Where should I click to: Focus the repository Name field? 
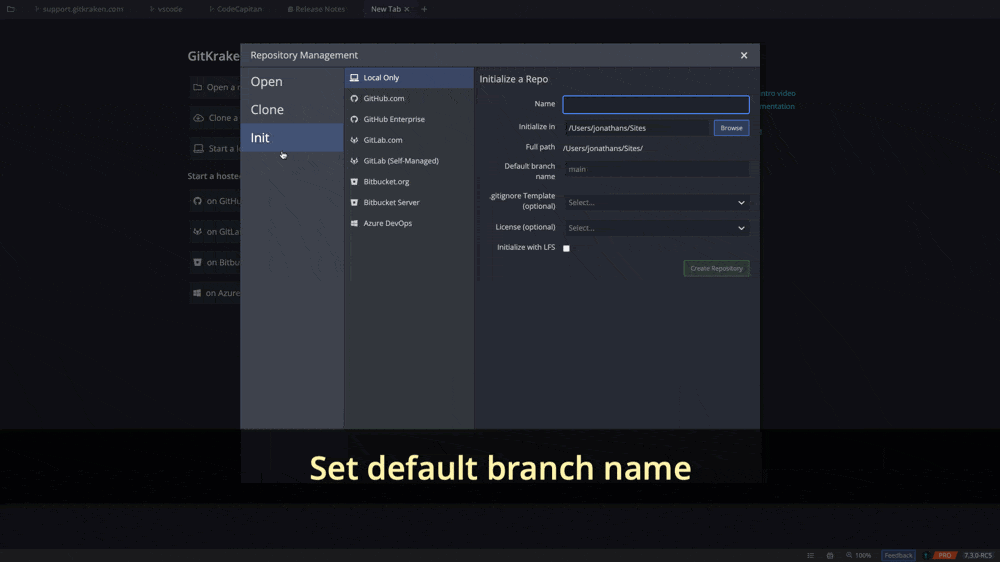coord(656,104)
